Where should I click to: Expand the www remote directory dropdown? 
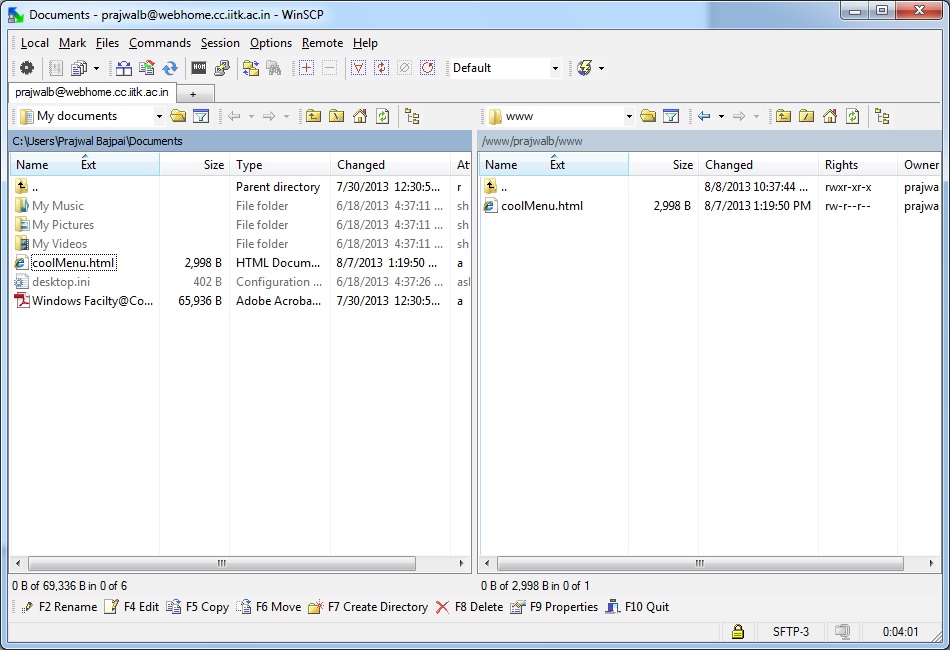tap(629, 116)
